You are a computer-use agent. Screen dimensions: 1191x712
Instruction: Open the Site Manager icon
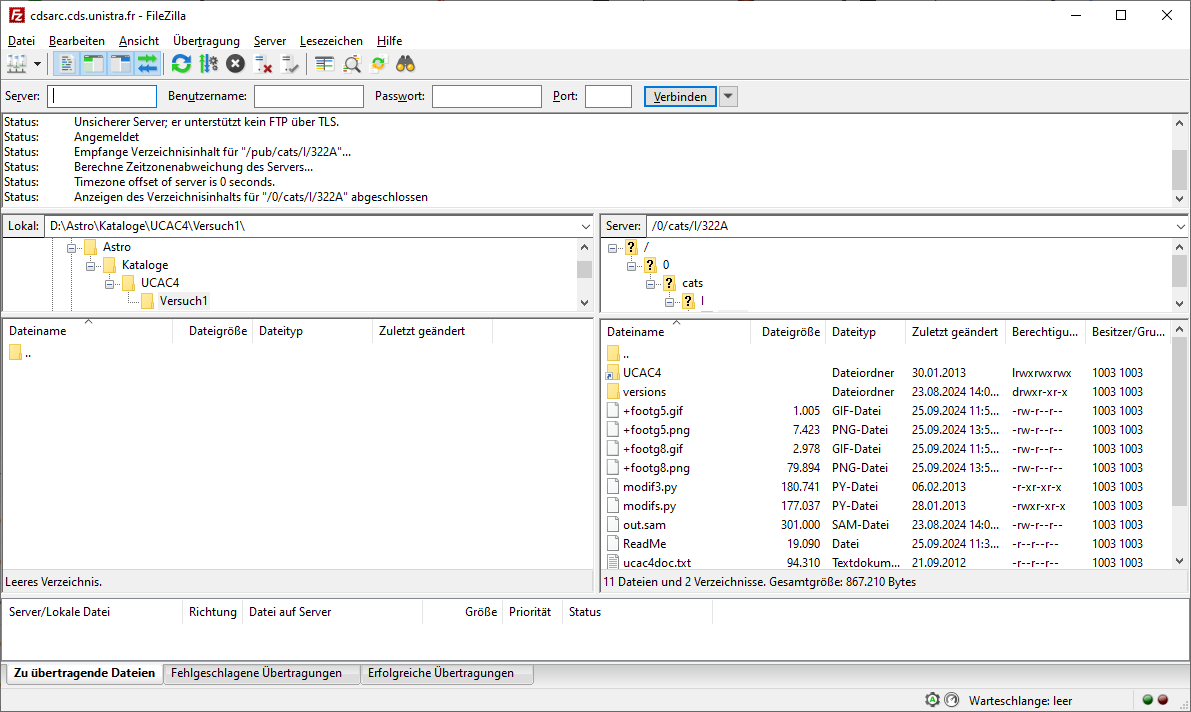[17, 65]
